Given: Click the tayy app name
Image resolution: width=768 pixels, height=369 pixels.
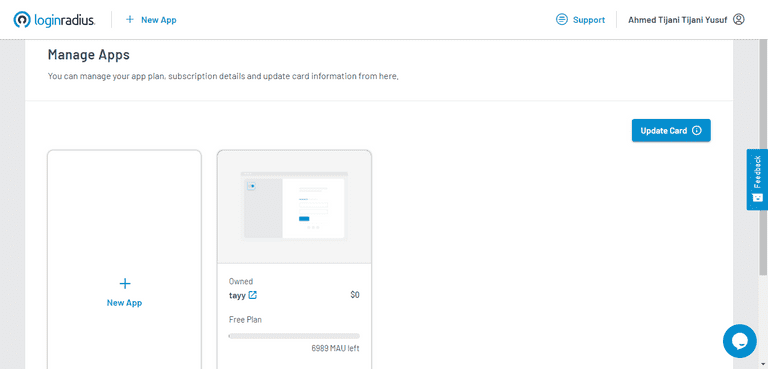Looking at the screenshot, I should [x=237, y=295].
